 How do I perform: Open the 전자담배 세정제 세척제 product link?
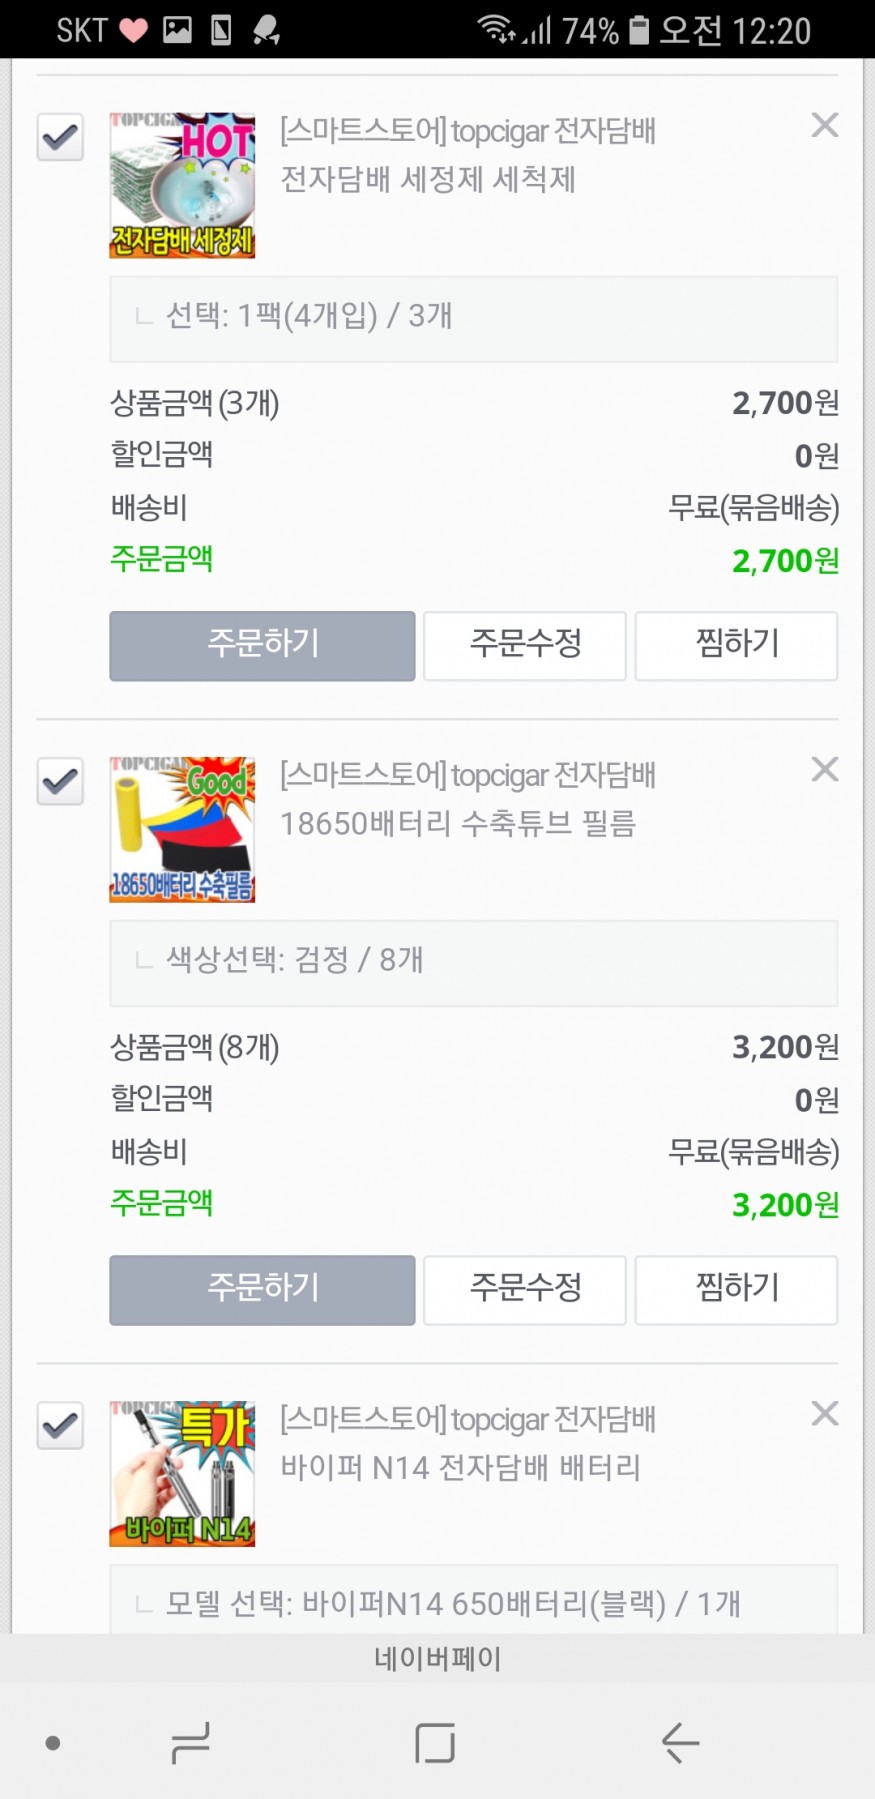pyautogui.click(x=428, y=180)
